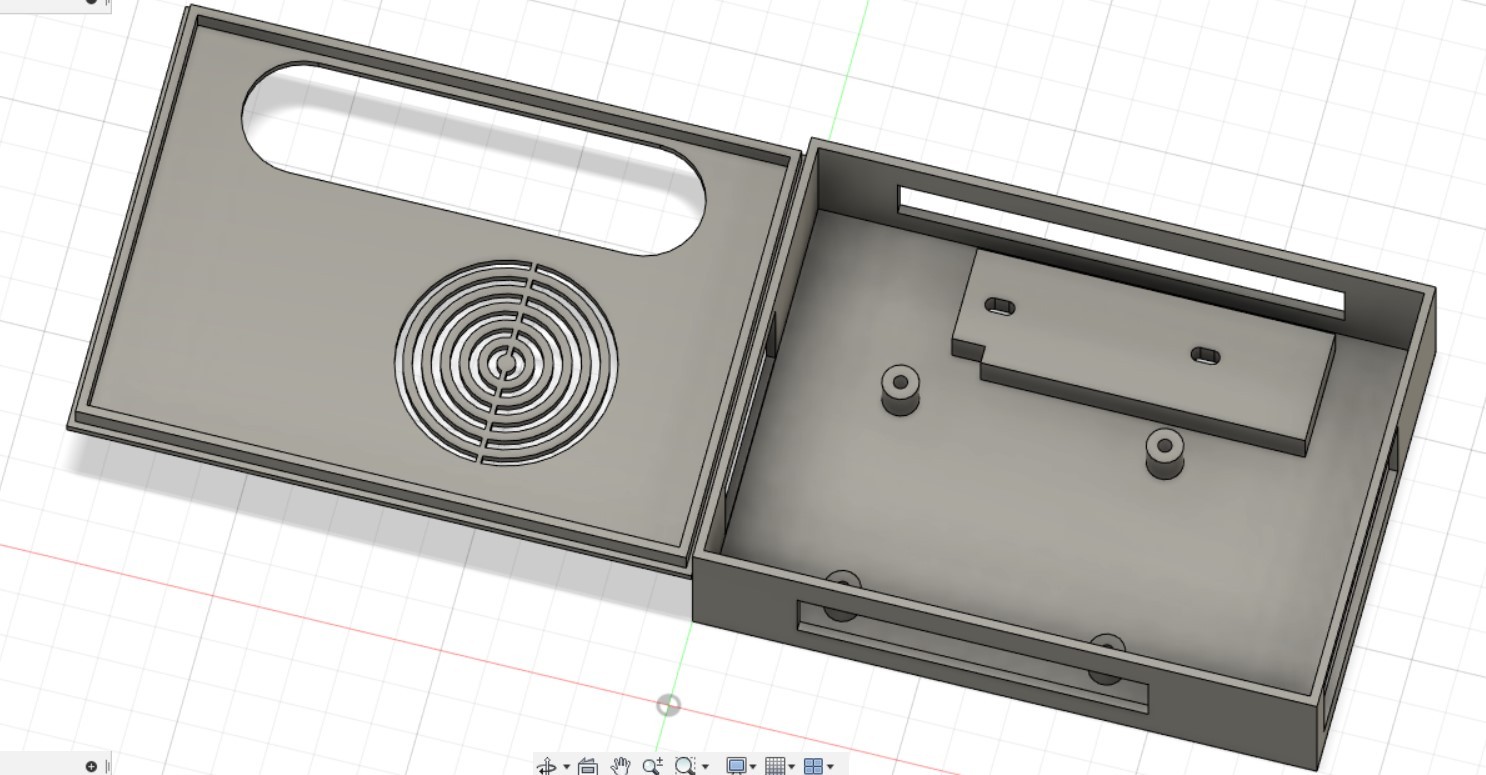Expand the bottom-left panel plus button
Image resolution: width=1486 pixels, height=775 pixels.
point(91,767)
